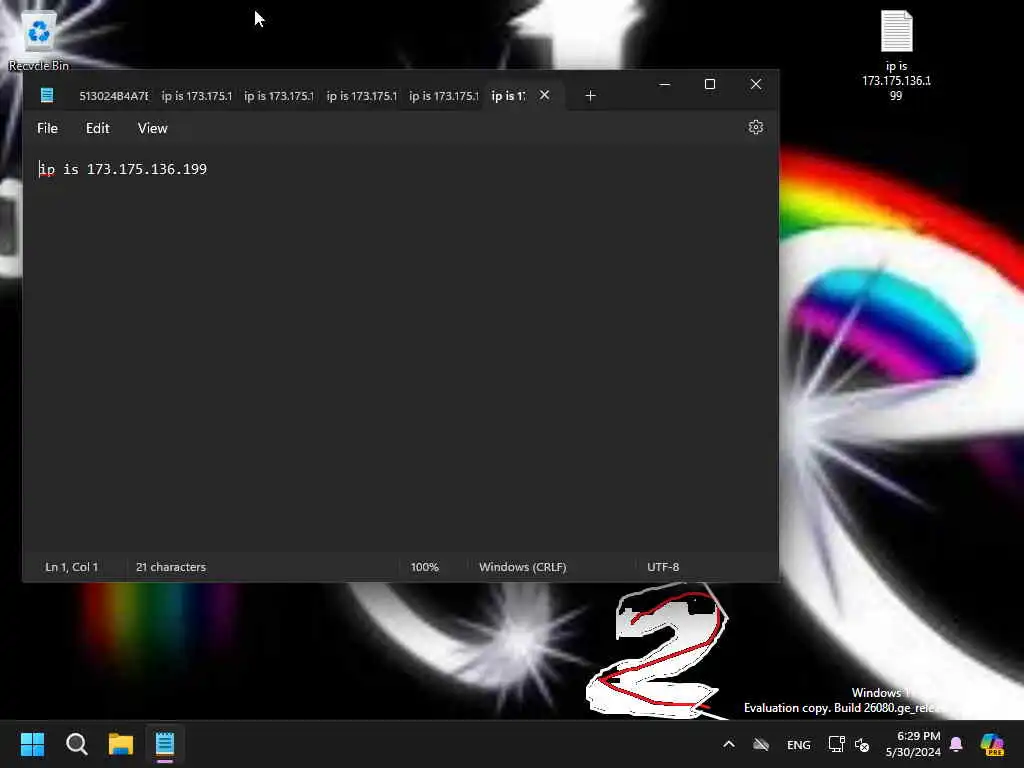Click the network display tray icon
The width and height of the screenshot is (1024, 768).
pyautogui.click(x=836, y=744)
